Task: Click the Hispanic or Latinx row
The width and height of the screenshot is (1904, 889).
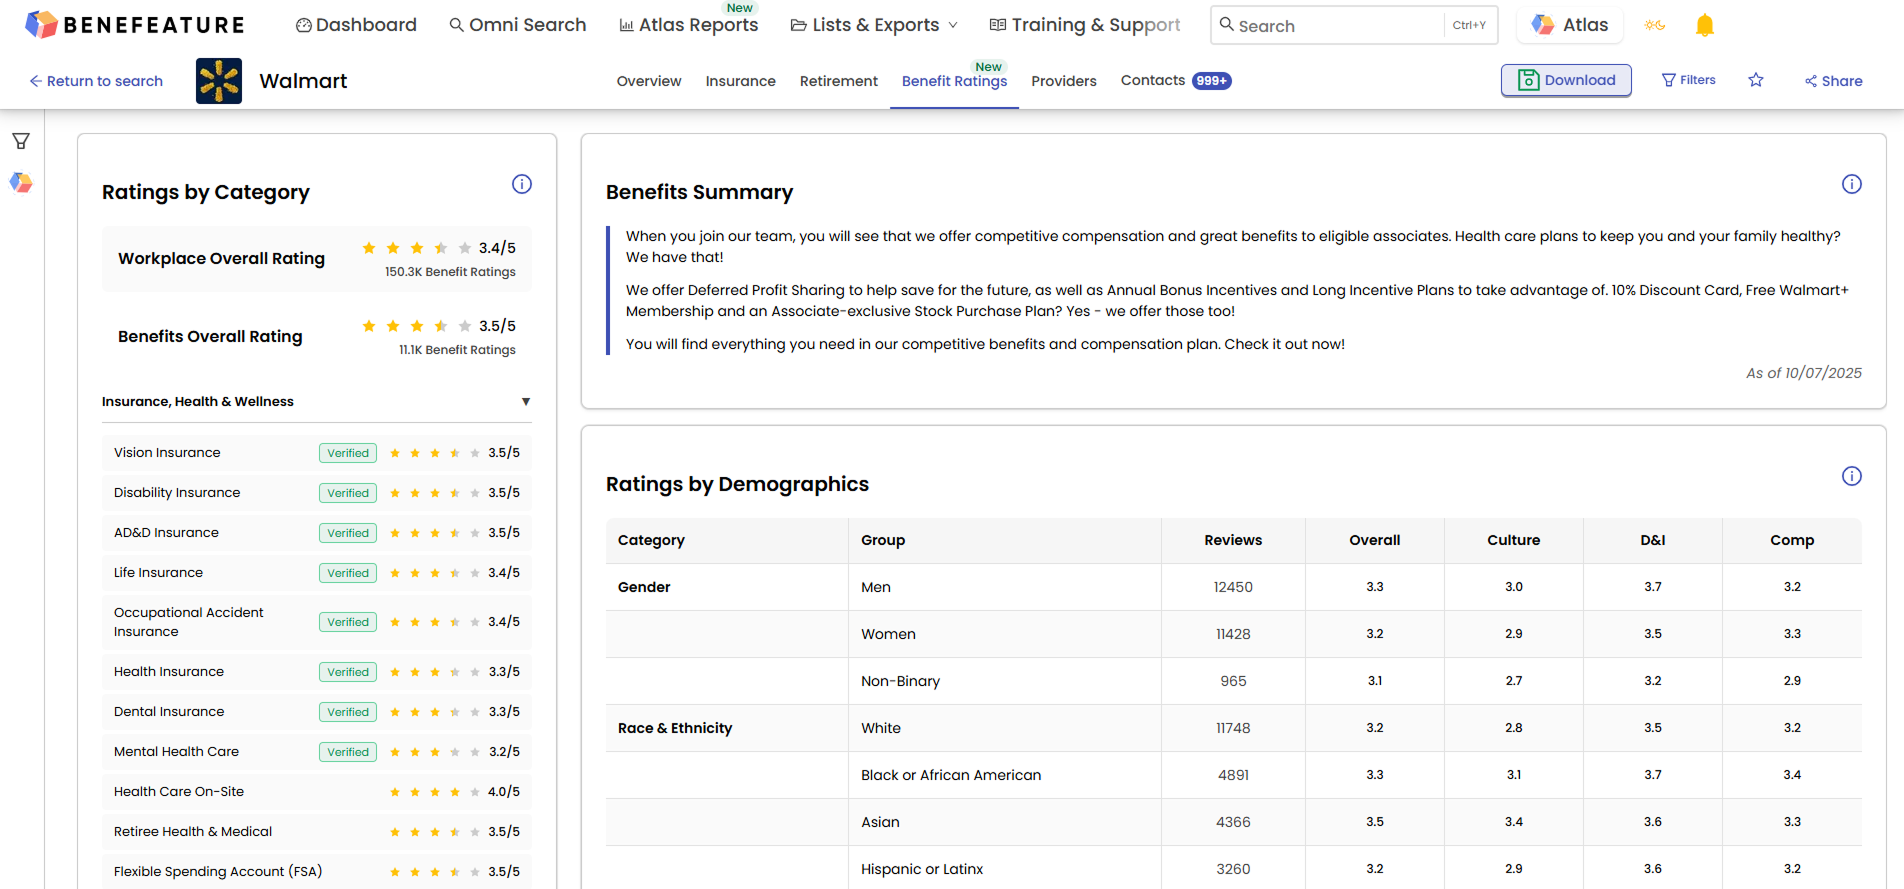Action: pos(1234,869)
